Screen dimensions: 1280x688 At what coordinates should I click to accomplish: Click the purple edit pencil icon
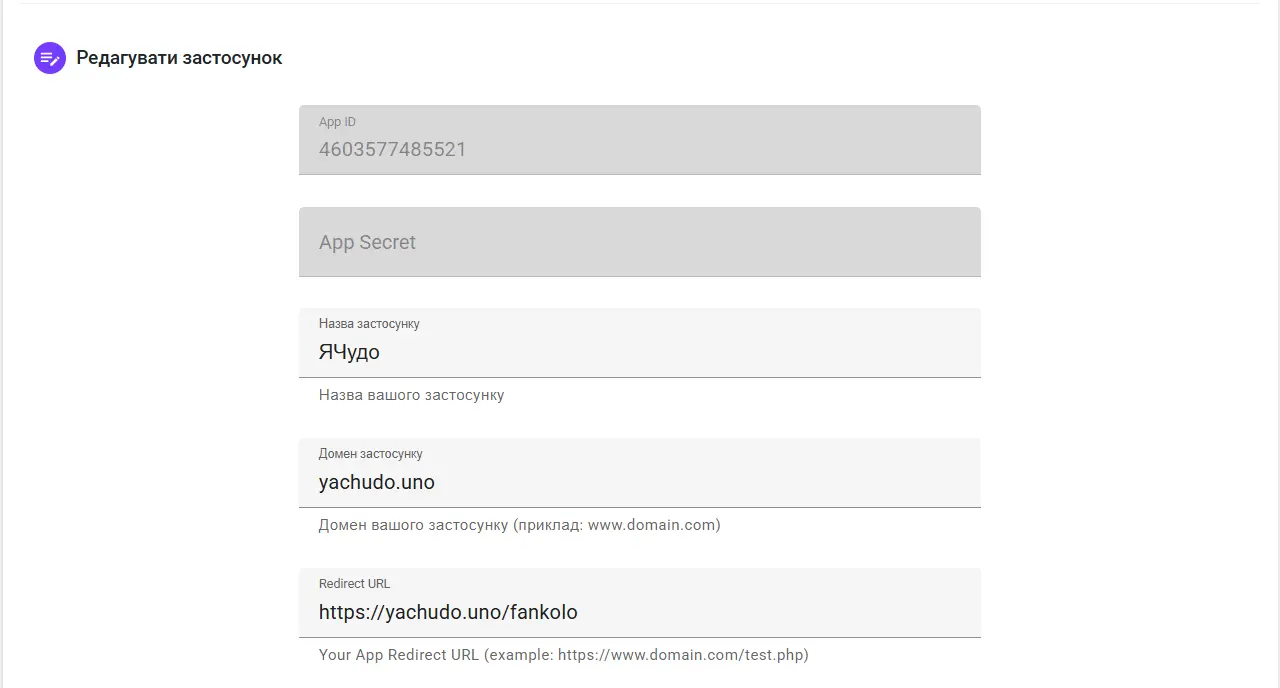50,58
